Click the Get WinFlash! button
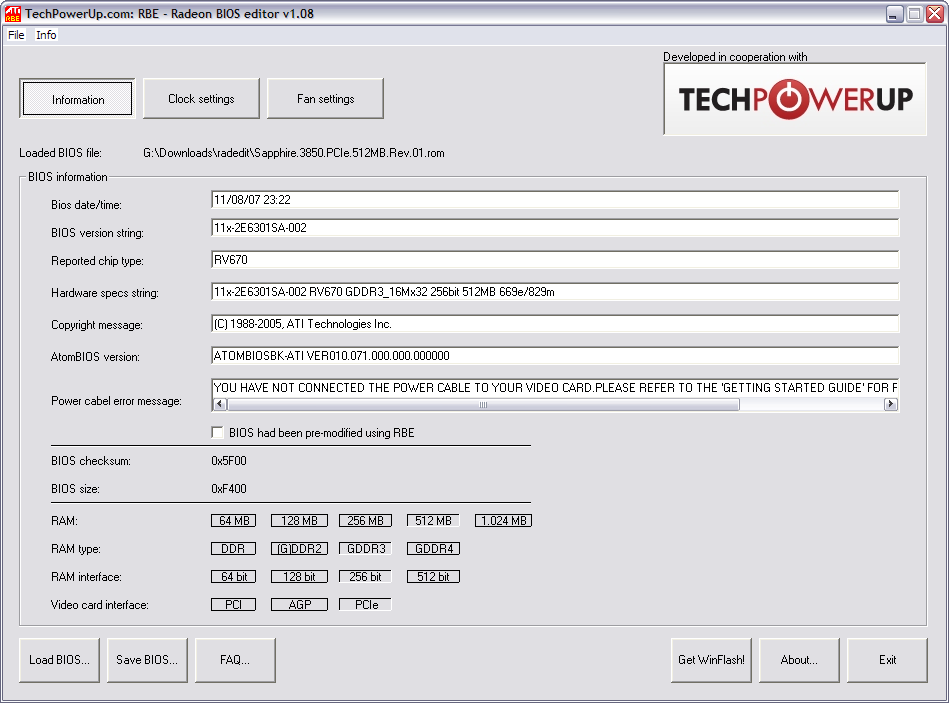 [711, 660]
